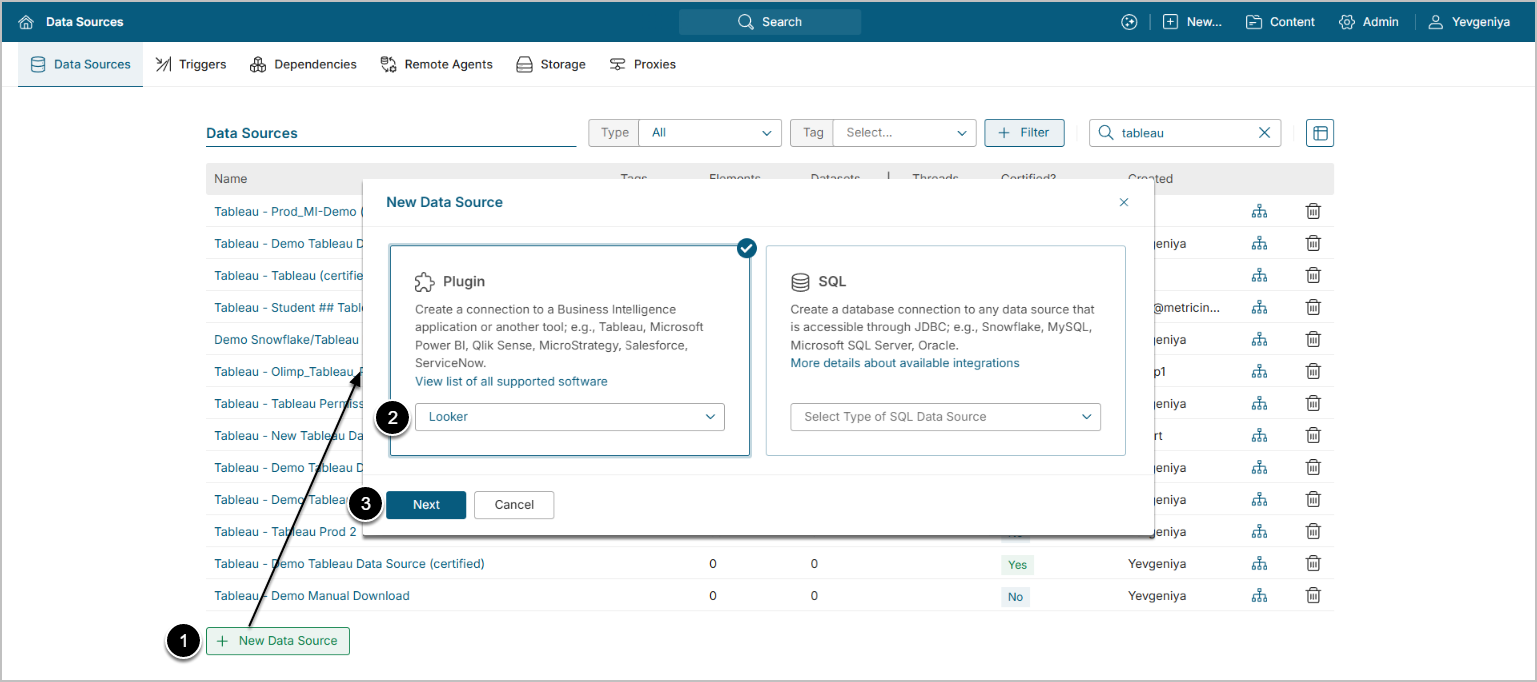Go to the Remote Agents tab
Viewport: 1537px width, 682px height.
436,64
